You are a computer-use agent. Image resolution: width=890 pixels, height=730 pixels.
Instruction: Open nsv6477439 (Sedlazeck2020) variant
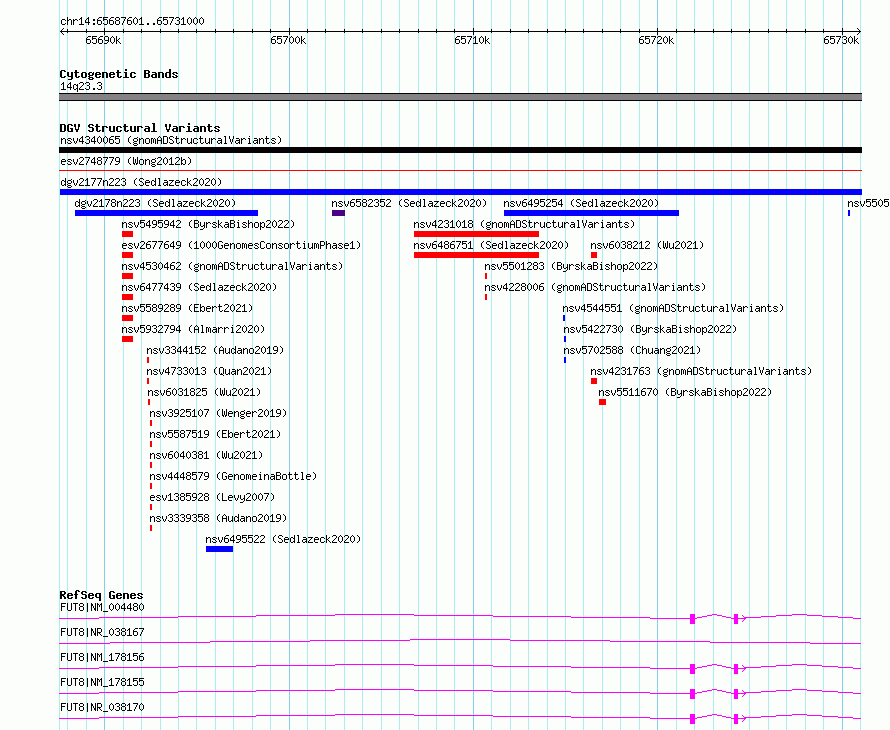tap(199, 287)
